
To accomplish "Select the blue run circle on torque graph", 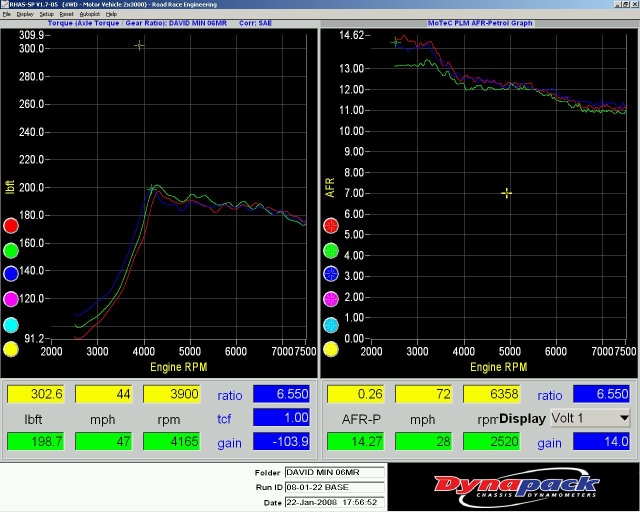I will pyautogui.click(x=11, y=275).
